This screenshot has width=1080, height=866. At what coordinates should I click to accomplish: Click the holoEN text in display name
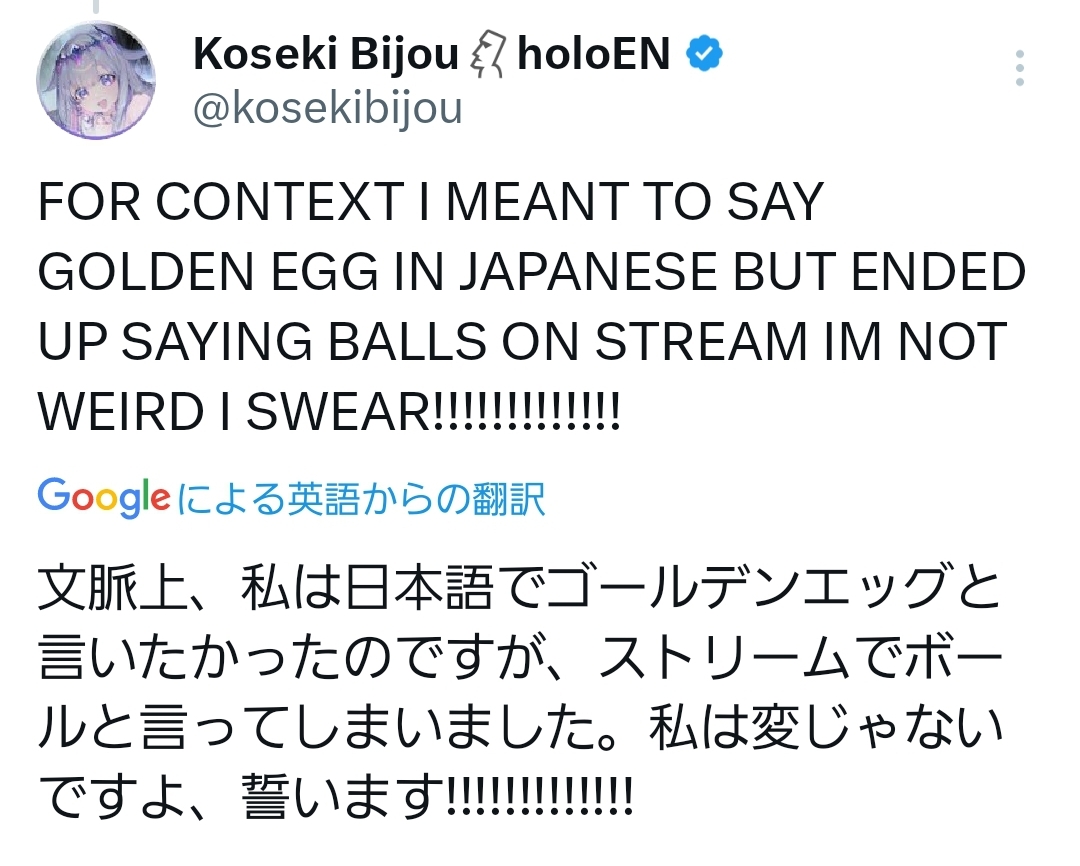594,54
